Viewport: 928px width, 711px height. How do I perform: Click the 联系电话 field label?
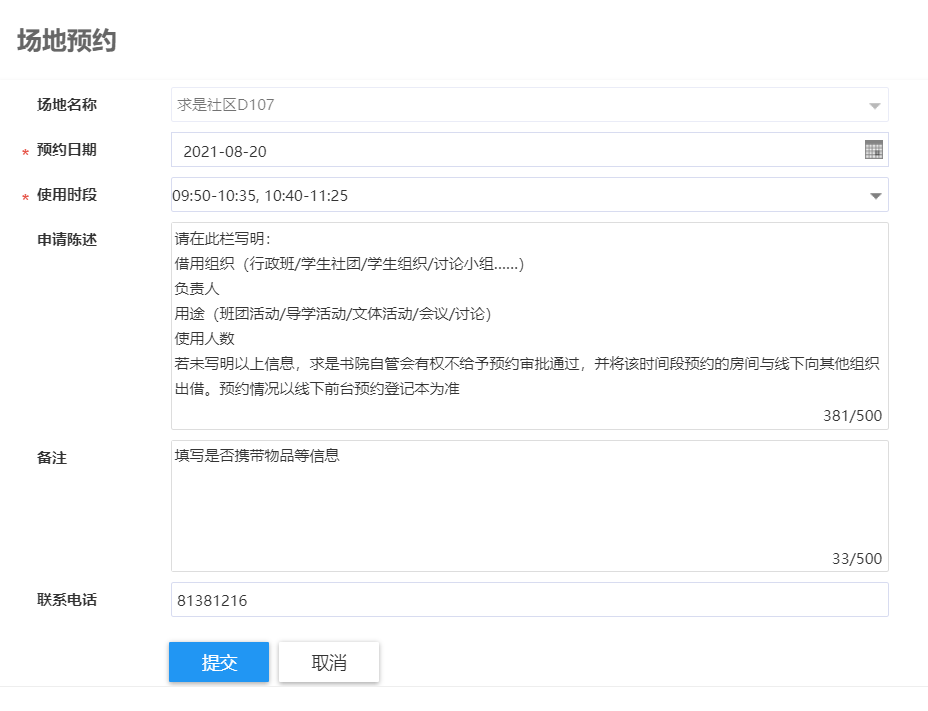[x=67, y=600]
